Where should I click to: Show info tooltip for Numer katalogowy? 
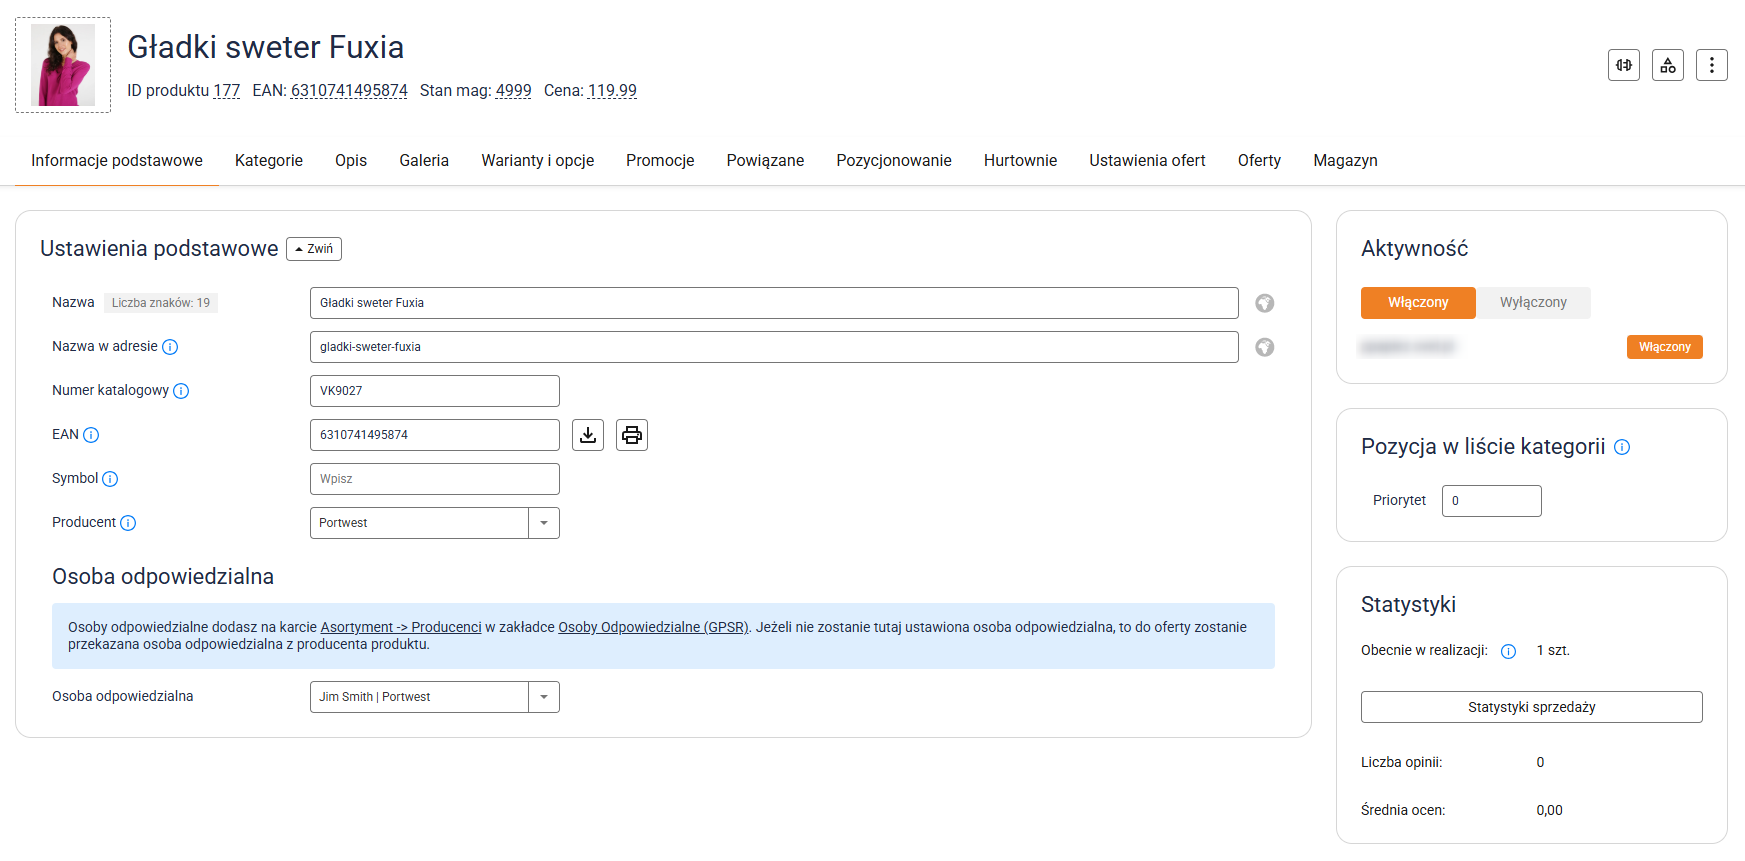[181, 391]
